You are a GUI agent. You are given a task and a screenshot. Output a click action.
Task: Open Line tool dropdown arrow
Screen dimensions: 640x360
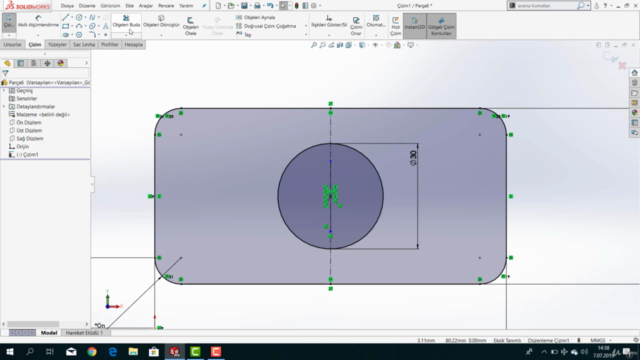pos(72,17)
